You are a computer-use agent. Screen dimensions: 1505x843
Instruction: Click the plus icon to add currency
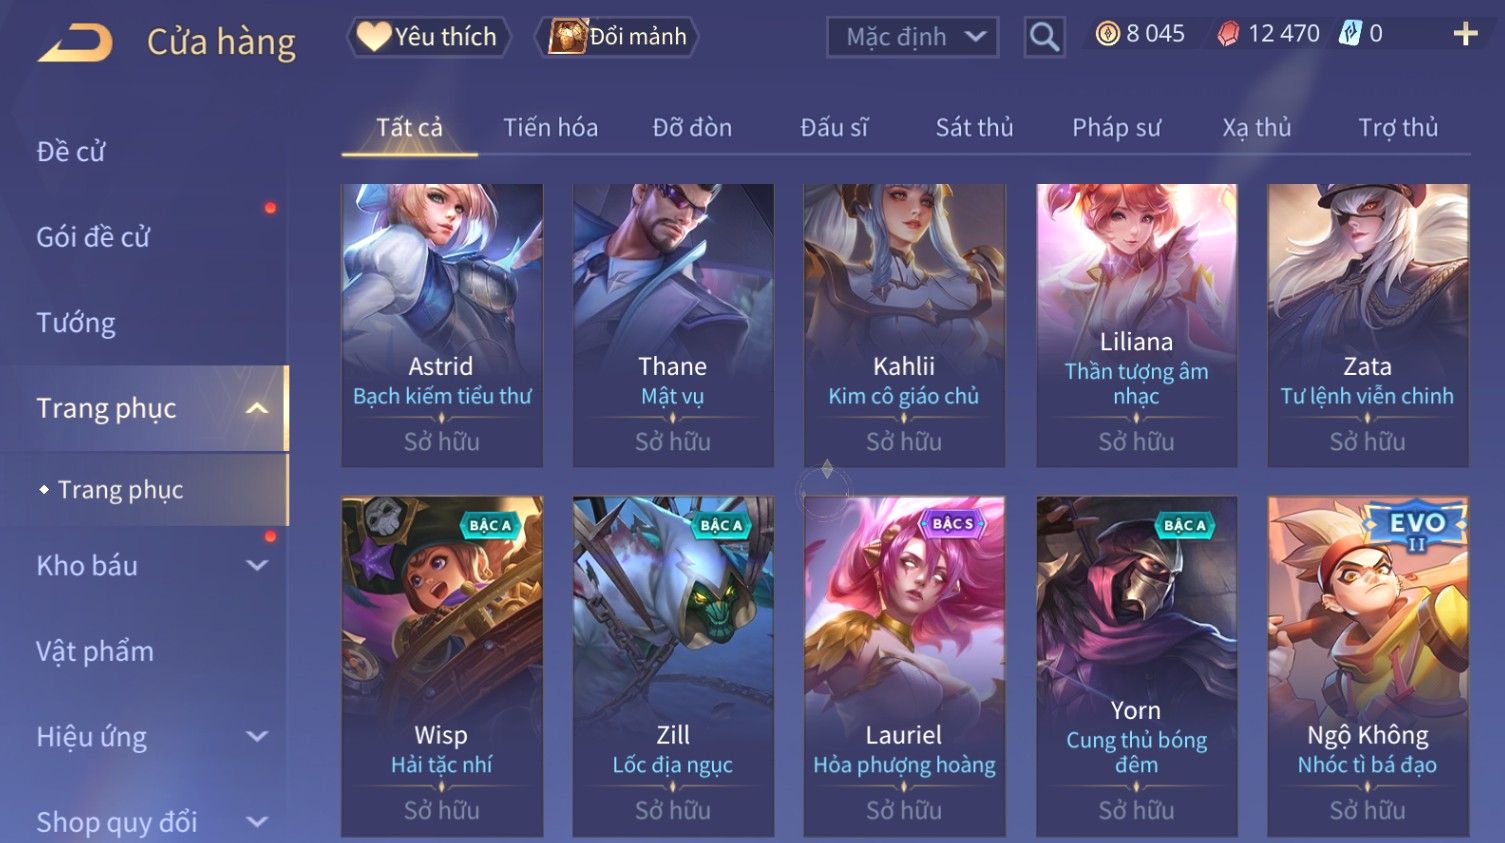tap(1465, 34)
